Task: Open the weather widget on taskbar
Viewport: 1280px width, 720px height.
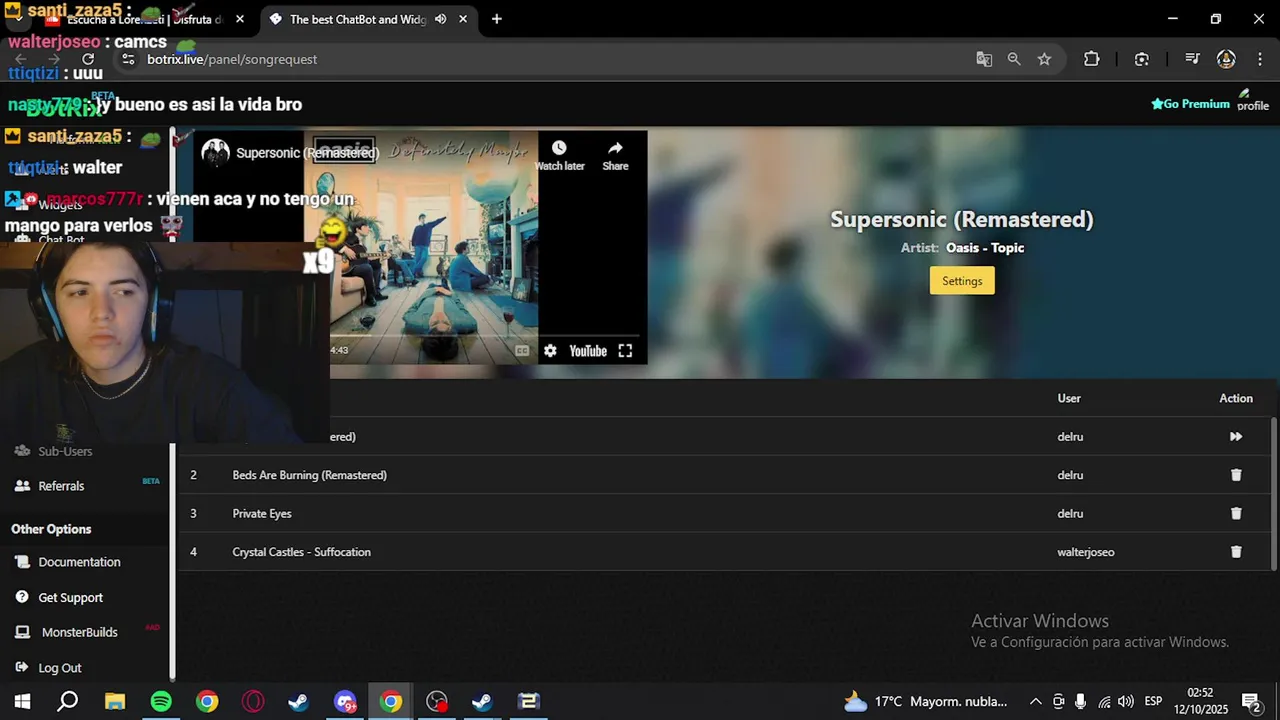Action: pos(926,702)
